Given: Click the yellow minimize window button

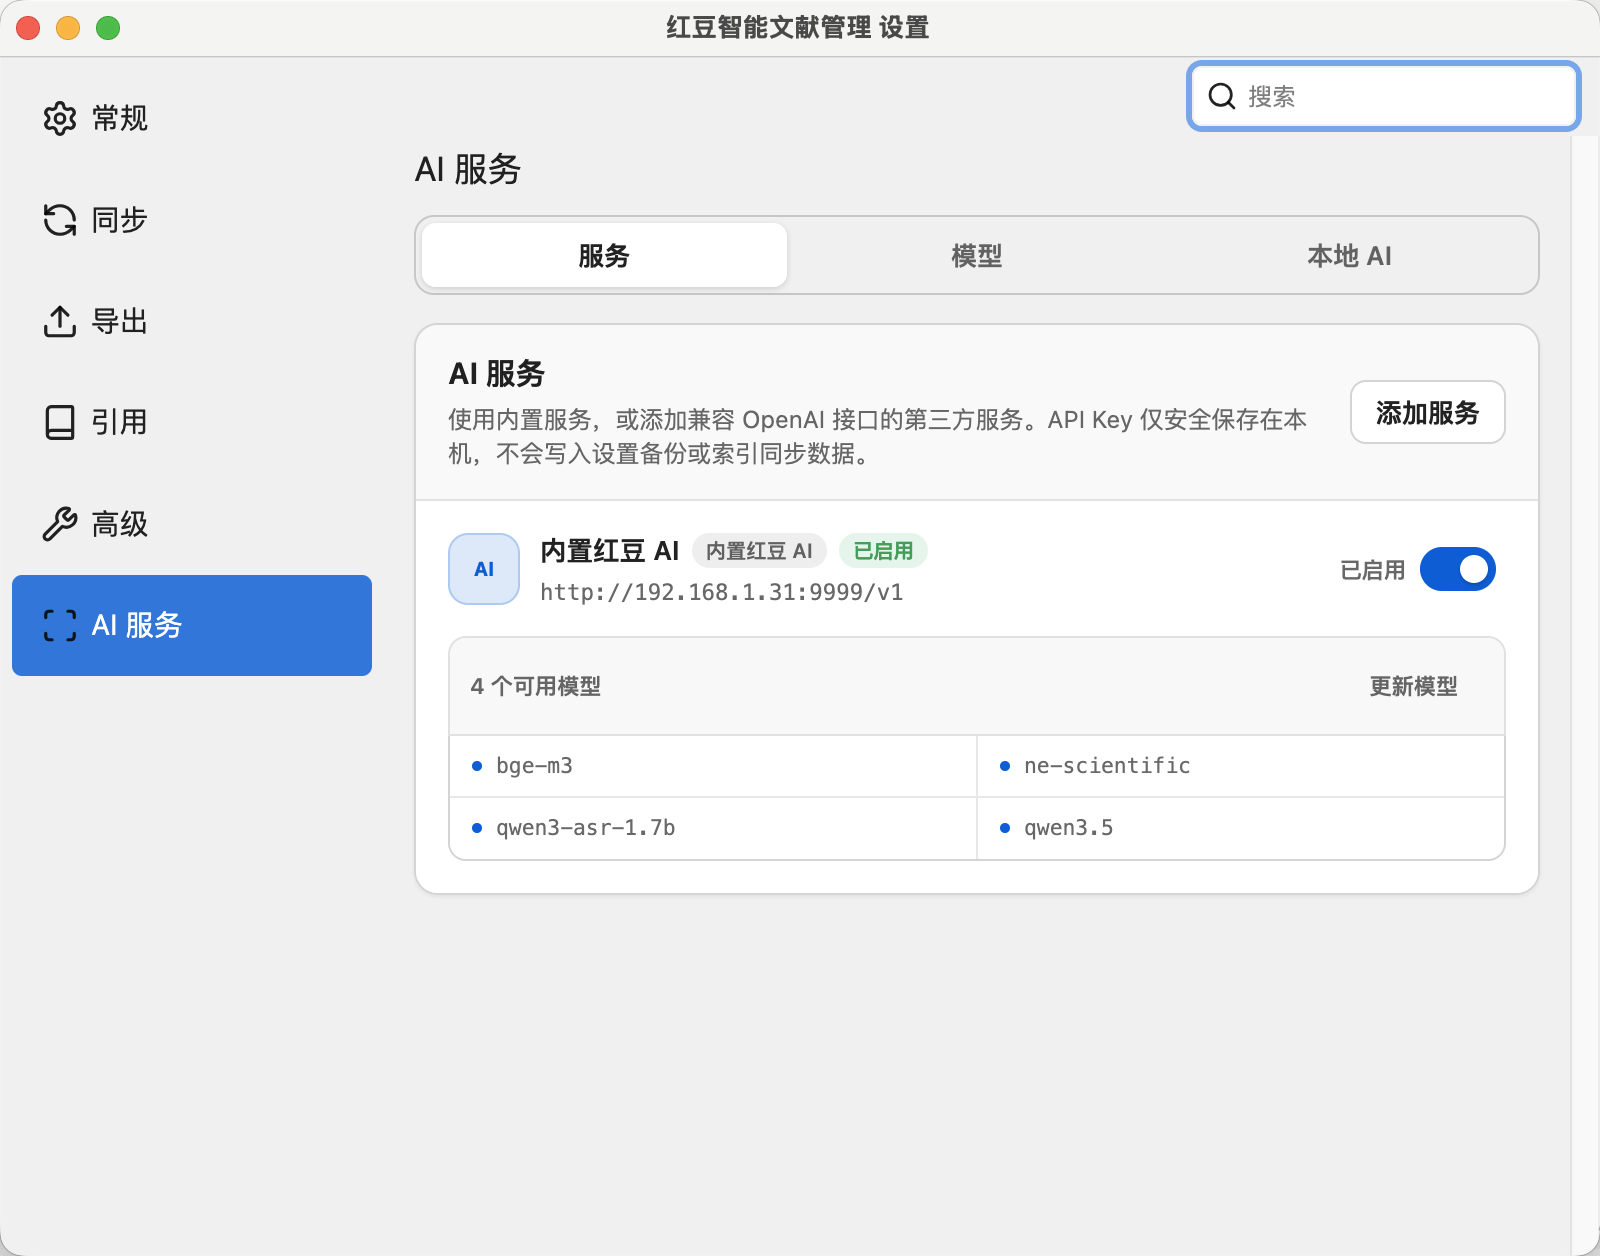Looking at the screenshot, I should (x=68, y=28).
